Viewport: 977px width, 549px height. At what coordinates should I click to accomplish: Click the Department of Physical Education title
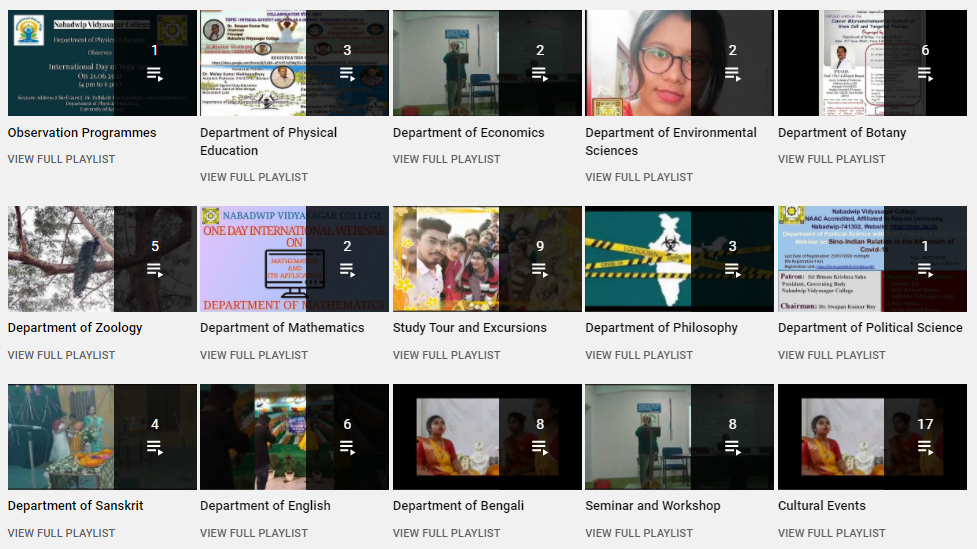[x=269, y=141]
